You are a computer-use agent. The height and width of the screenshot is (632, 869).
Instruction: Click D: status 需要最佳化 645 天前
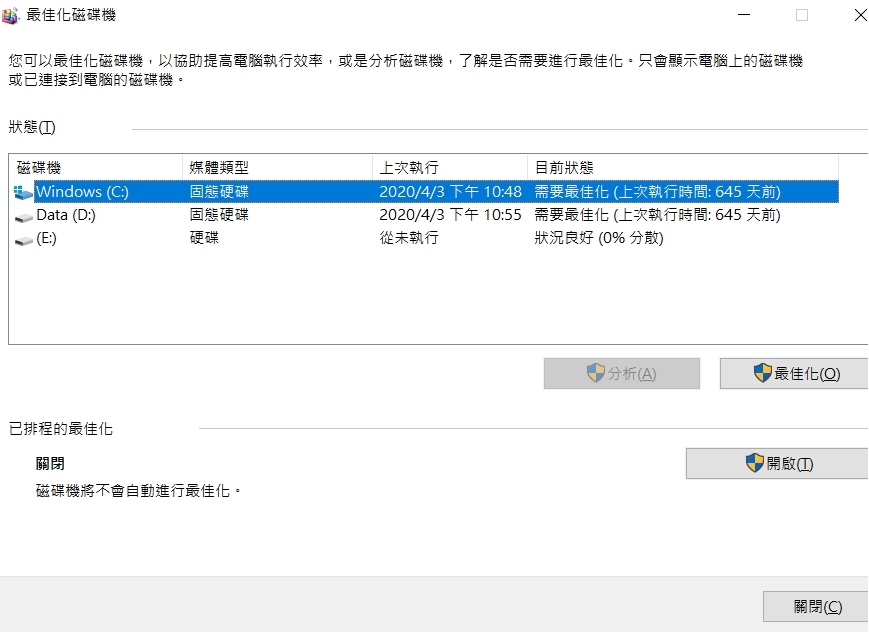[657, 215]
